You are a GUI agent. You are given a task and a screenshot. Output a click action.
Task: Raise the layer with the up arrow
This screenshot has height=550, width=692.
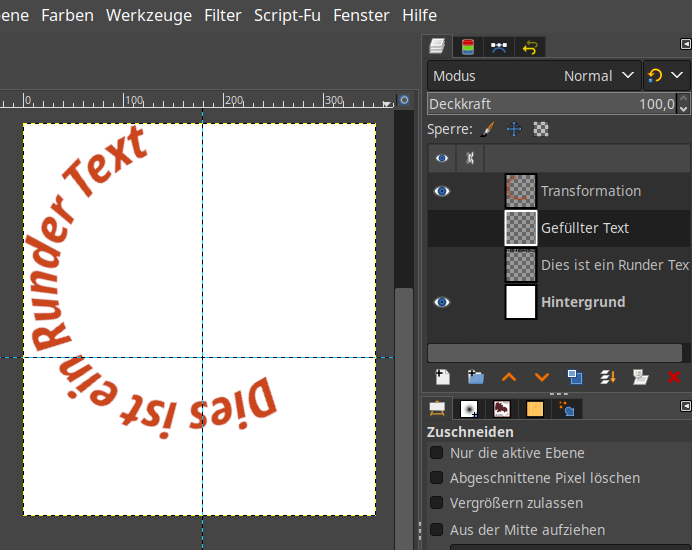(x=508, y=377)
